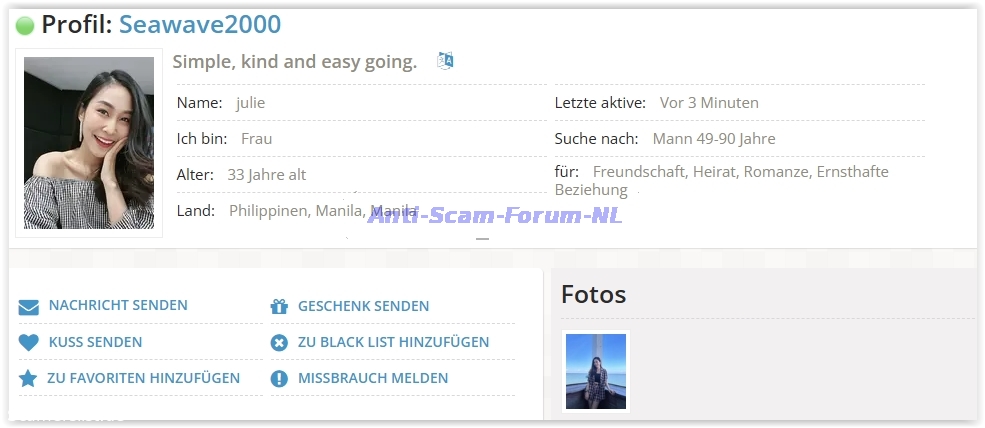Click the green online status dot
This screenshot has width=985, height=428.
pos(25,26)
